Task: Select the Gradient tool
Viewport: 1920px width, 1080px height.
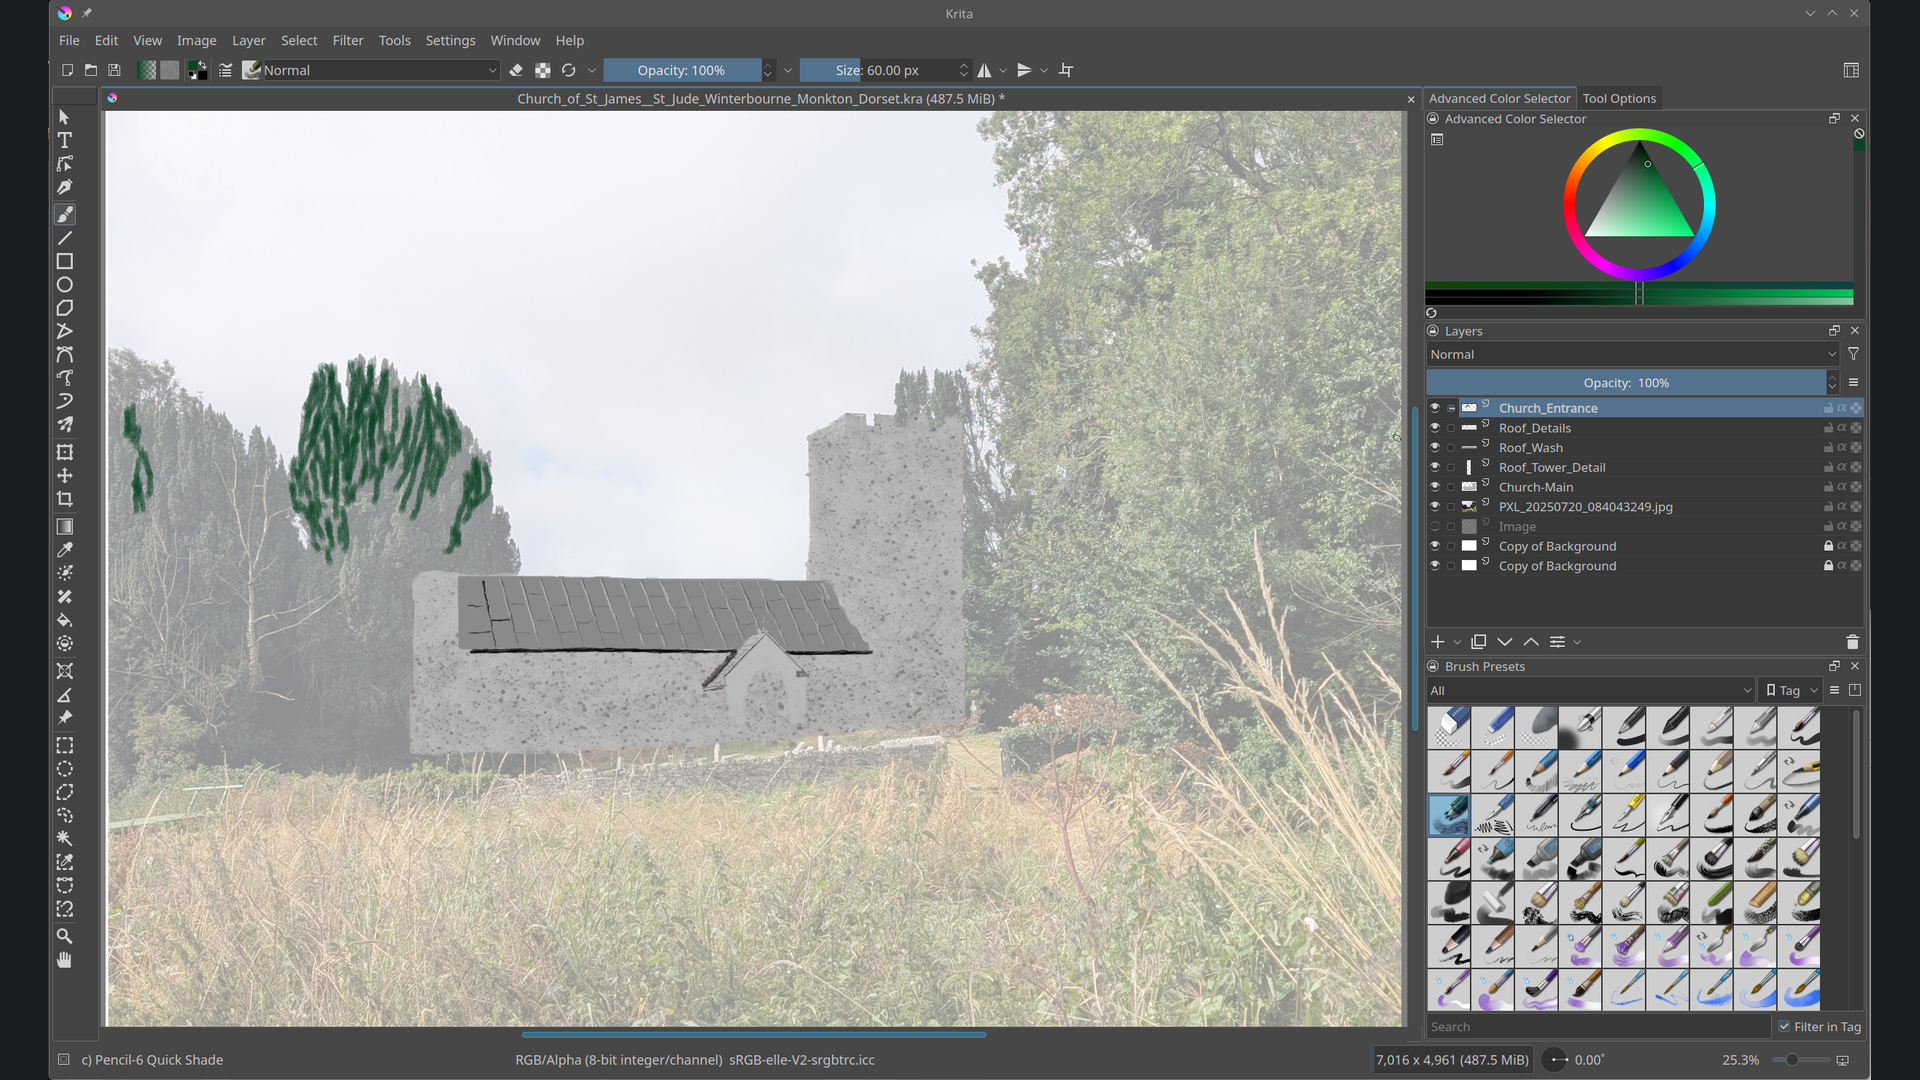Action: click(65, 527)
